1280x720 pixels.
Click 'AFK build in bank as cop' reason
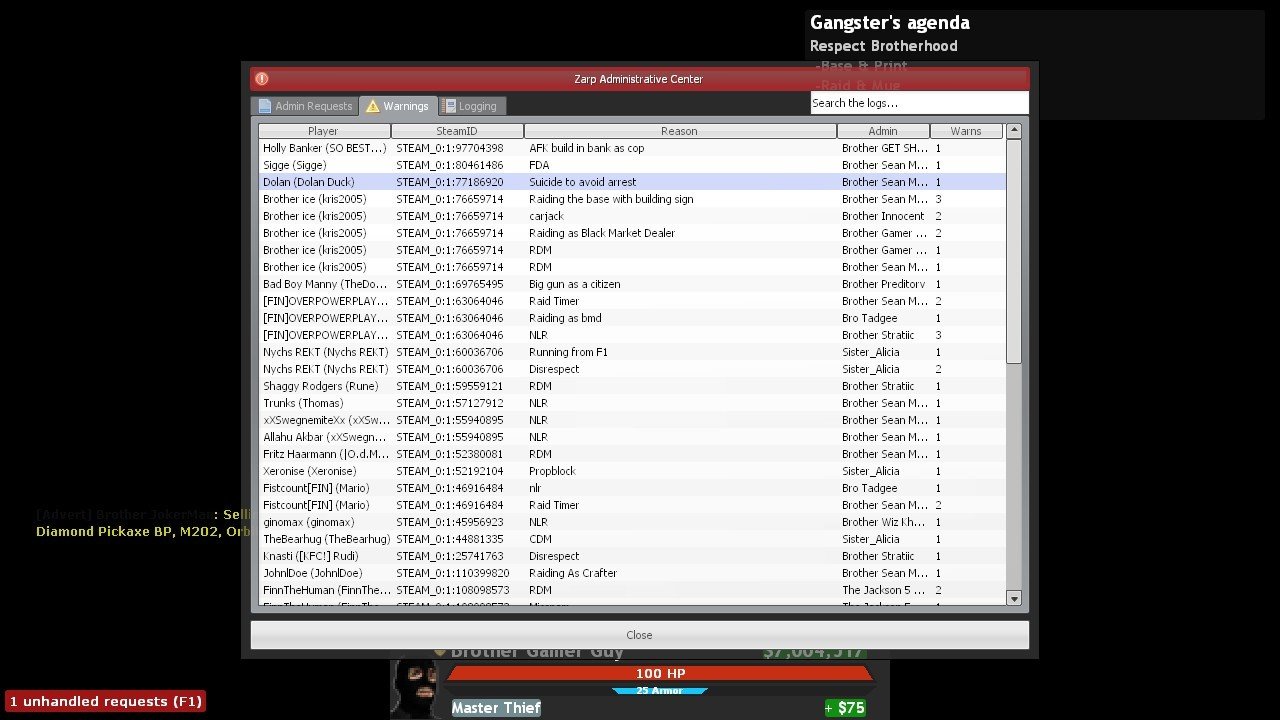click(x=587, y=148)
